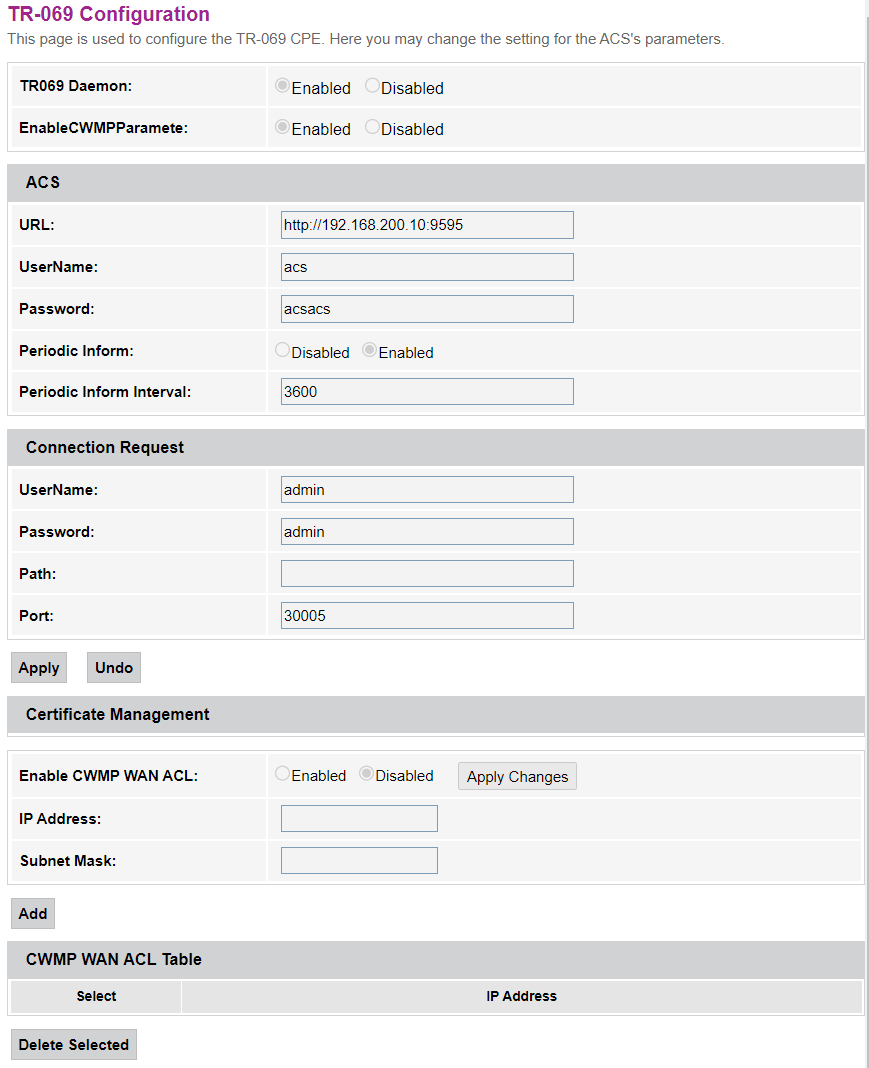Viewport: 869px width, 1068px height.
Task: Click the ACS URL input field
Action: coord(427,225)
